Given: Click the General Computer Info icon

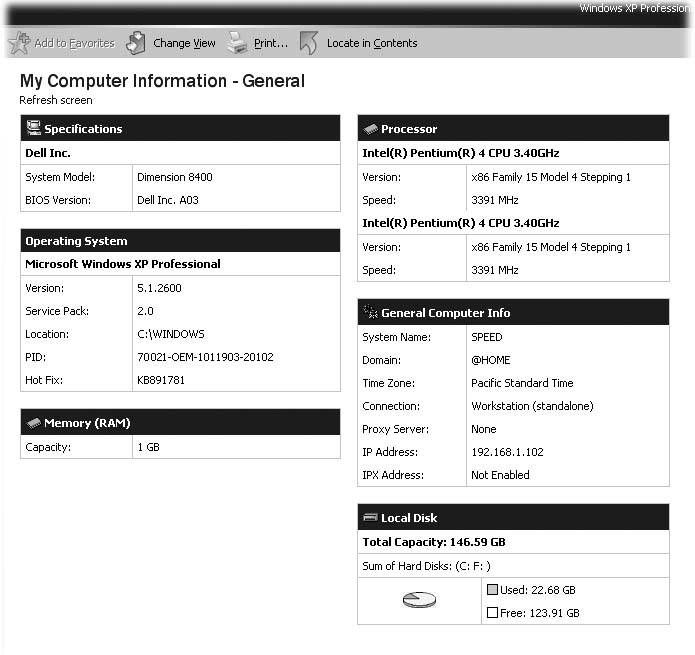Looking at the screenshot, I should click(370, 312).
